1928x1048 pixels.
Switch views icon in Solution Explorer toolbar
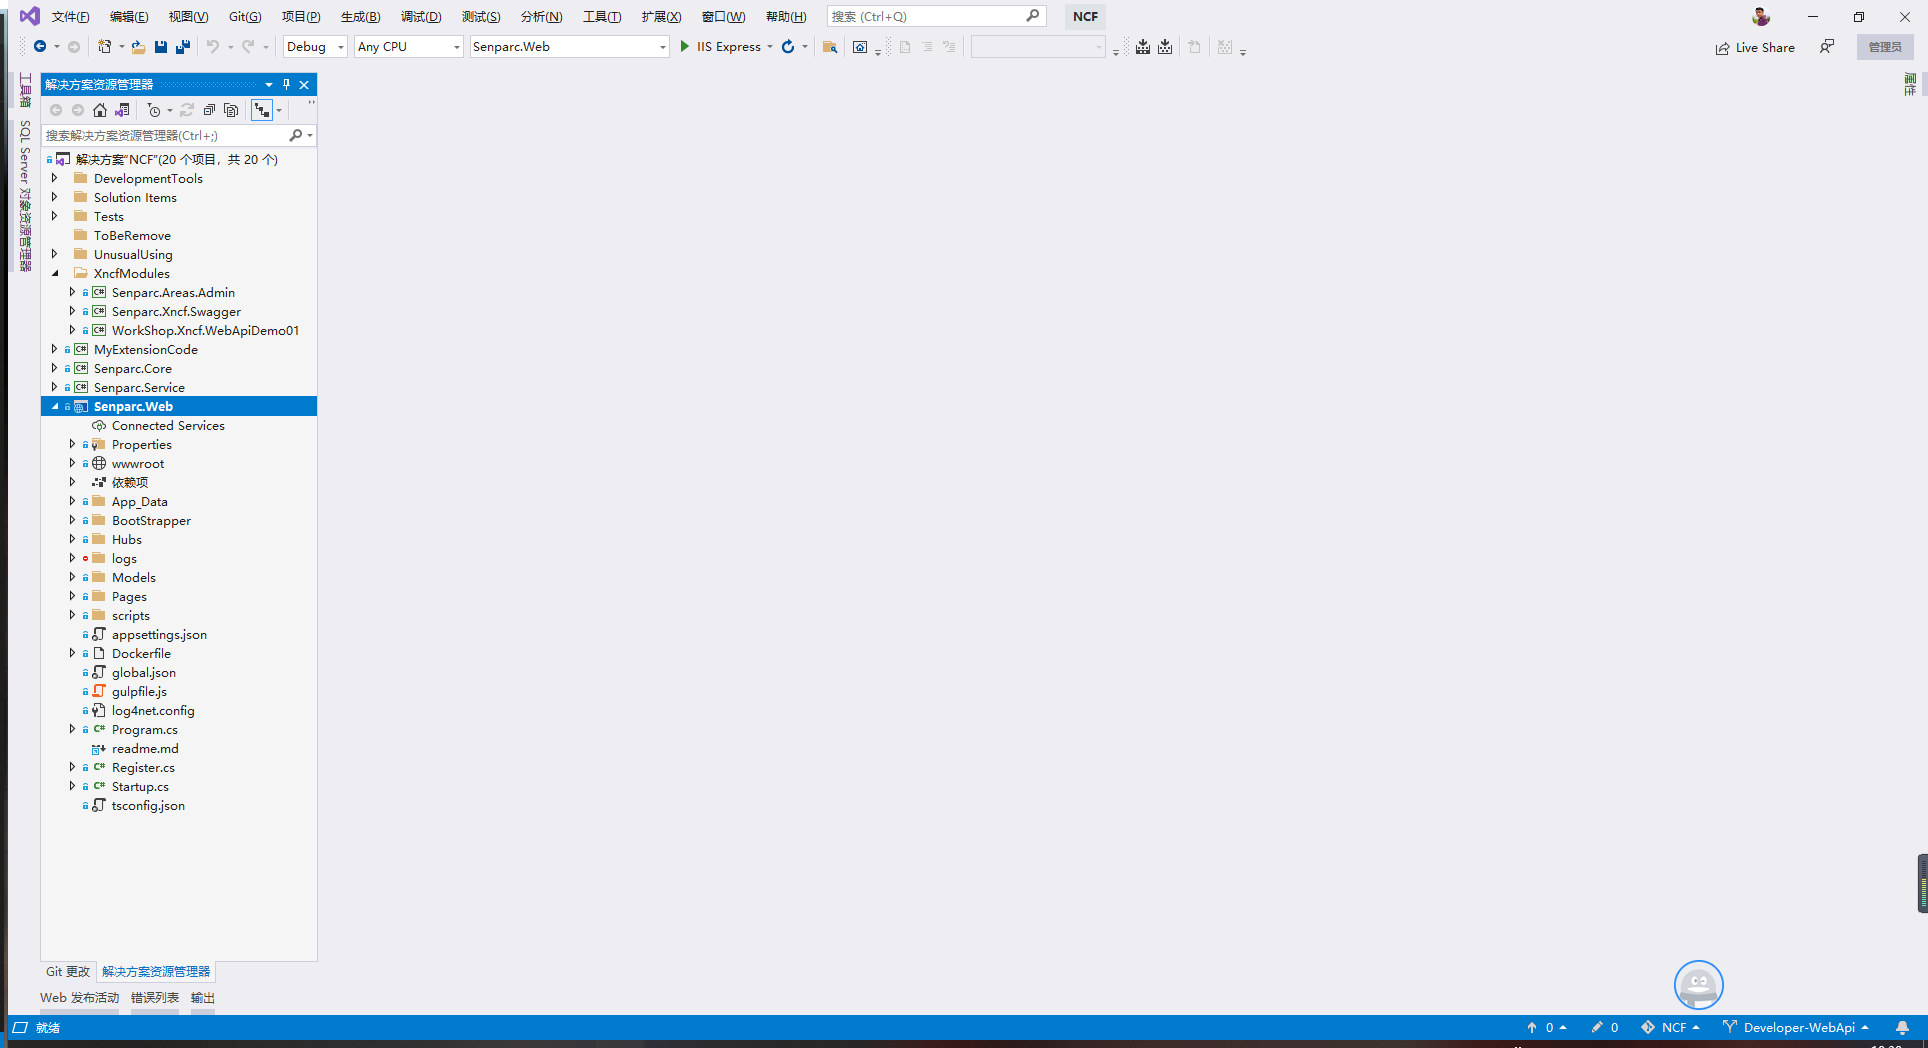pos(122,110)
